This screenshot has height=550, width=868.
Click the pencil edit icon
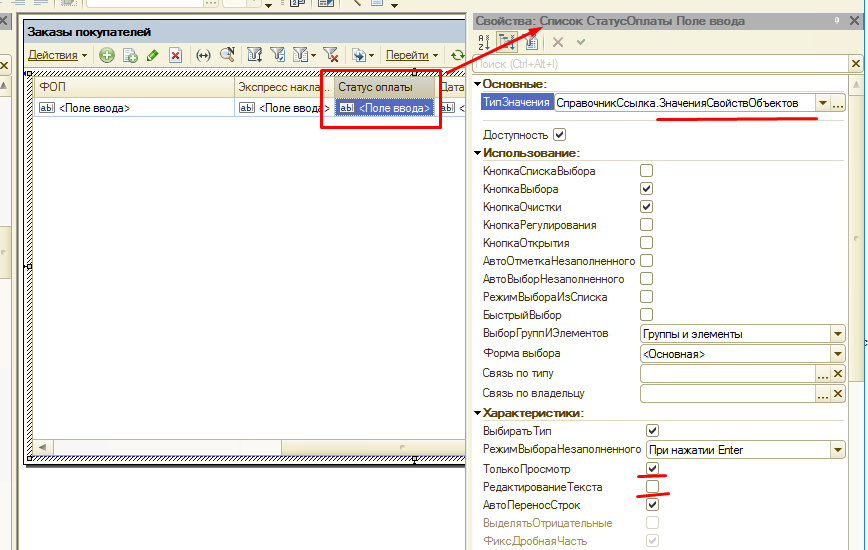coord(152,56)
